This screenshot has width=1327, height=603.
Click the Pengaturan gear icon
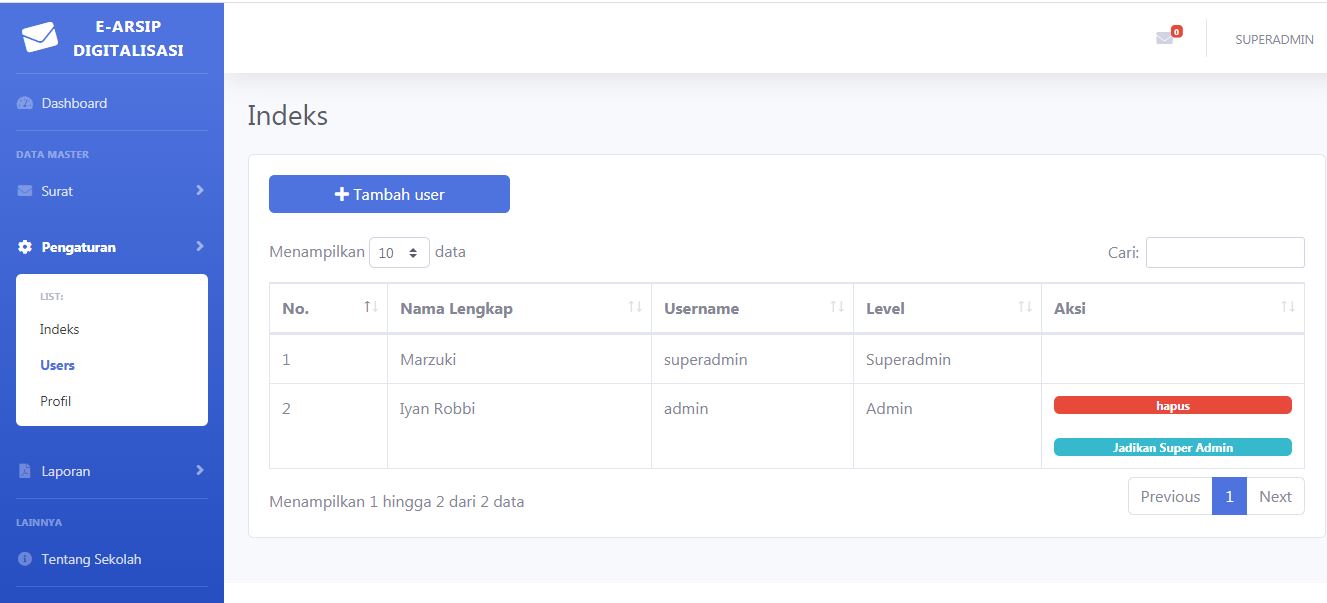tap(25, 247)
